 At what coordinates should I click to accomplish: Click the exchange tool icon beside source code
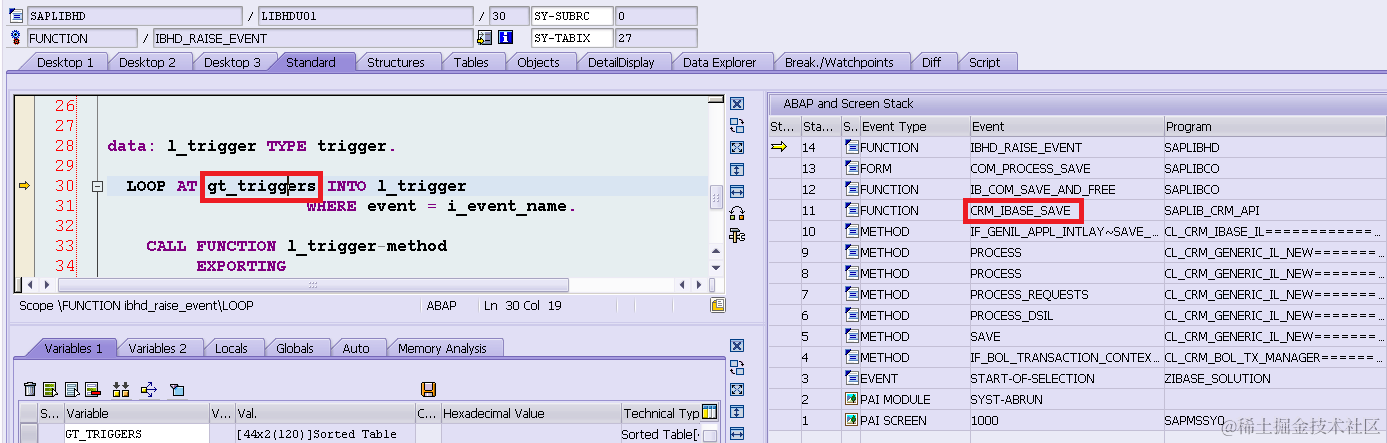[x=737, y=126]
